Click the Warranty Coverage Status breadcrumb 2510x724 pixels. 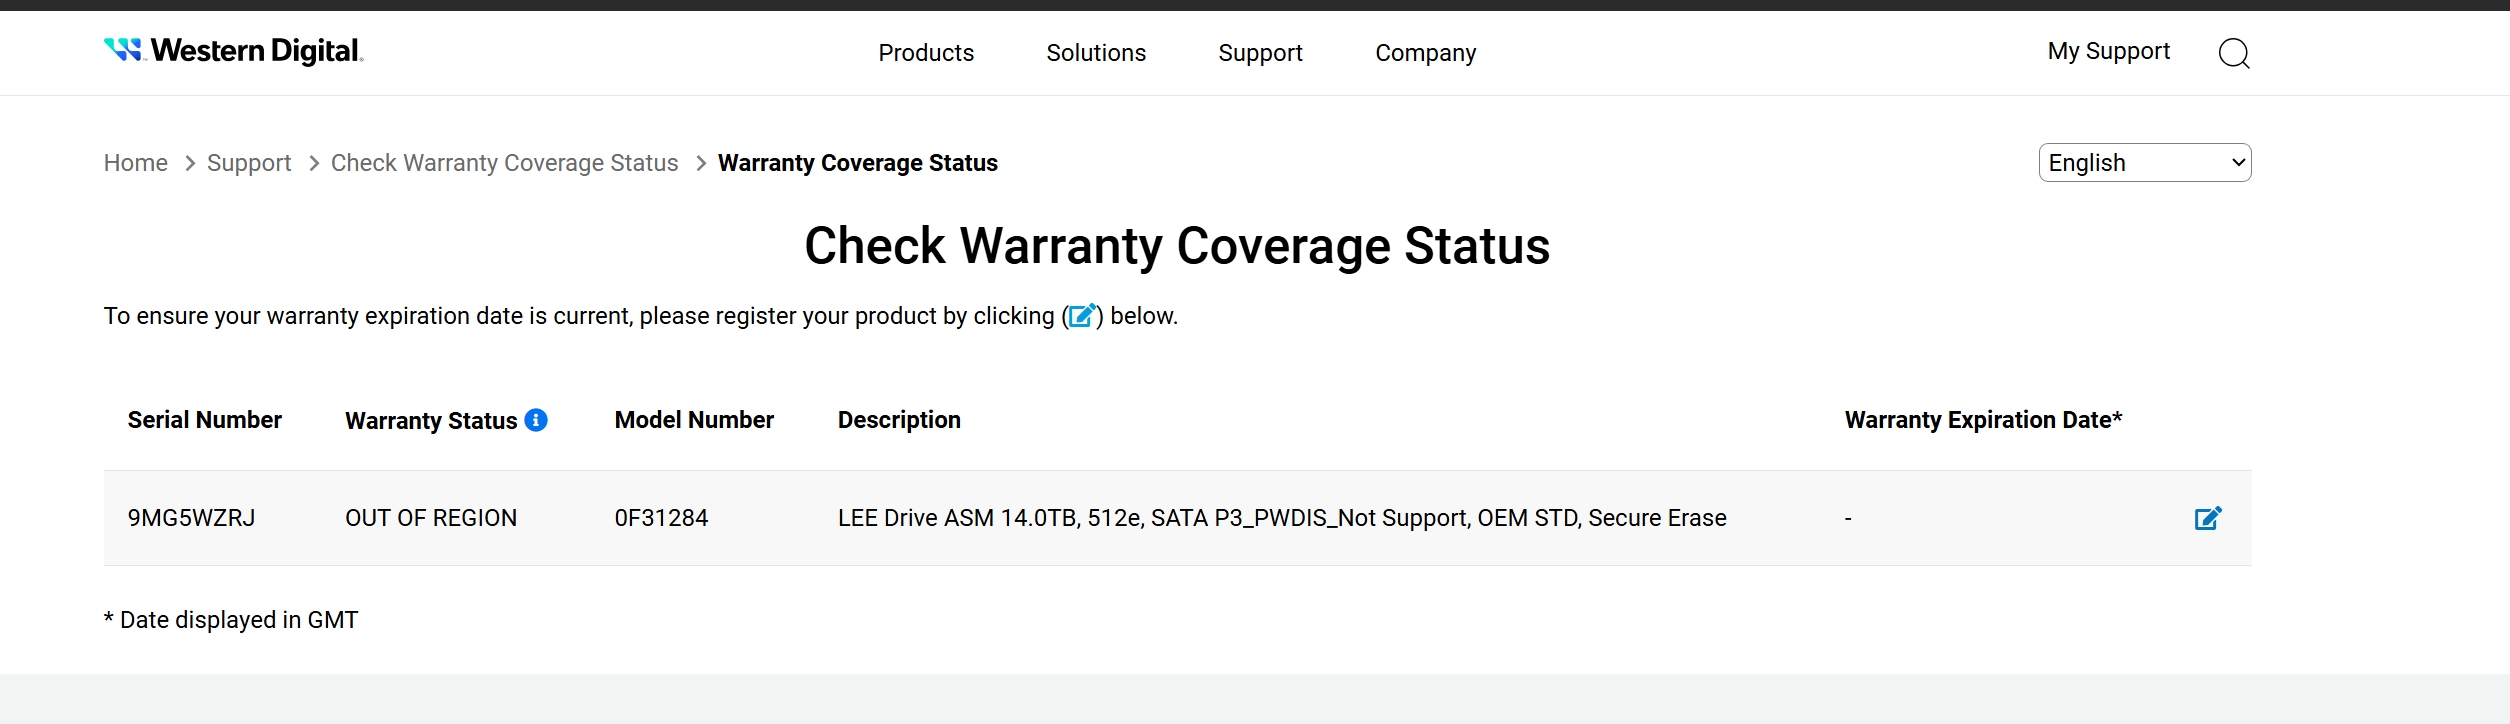point(858,163)
